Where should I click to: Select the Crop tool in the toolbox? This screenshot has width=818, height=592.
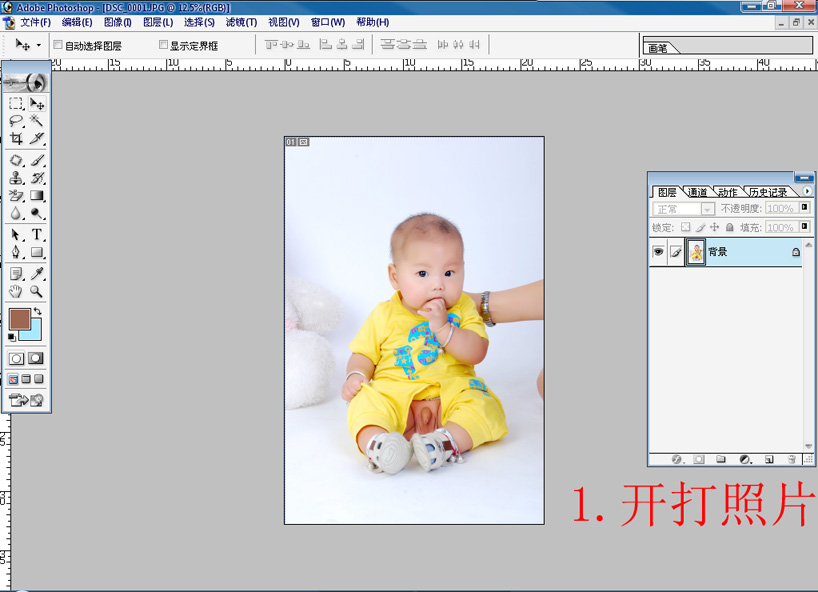pos(16,139)
